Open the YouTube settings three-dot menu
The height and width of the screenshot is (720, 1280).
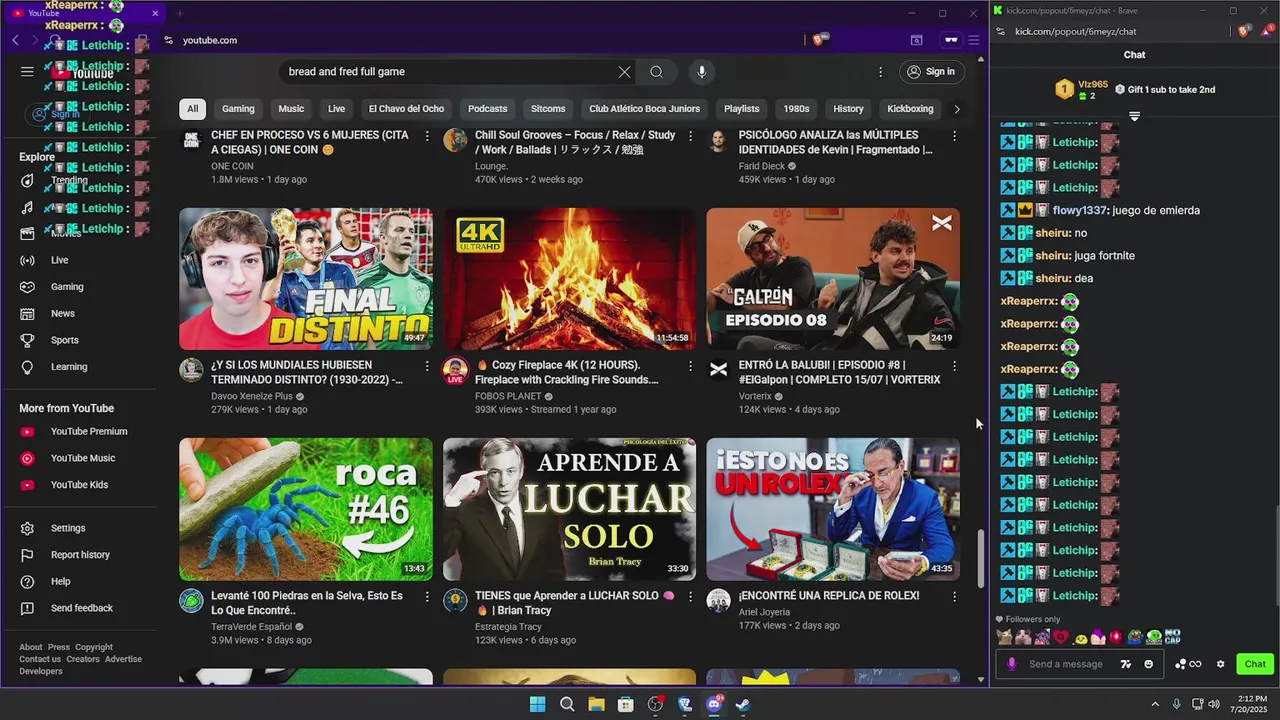point(880,72)
